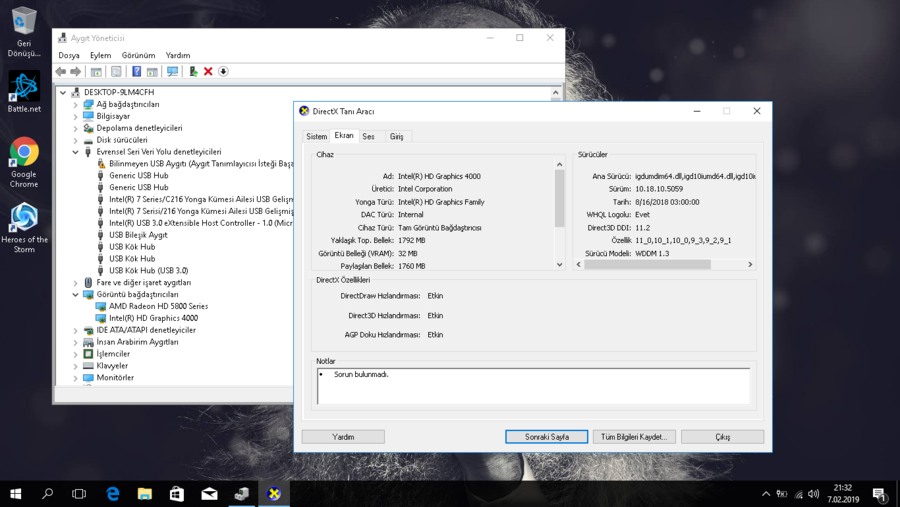Expand the Bilgisayar node
Viewport: 900px width, 507px height.
(x=75, y=117)
